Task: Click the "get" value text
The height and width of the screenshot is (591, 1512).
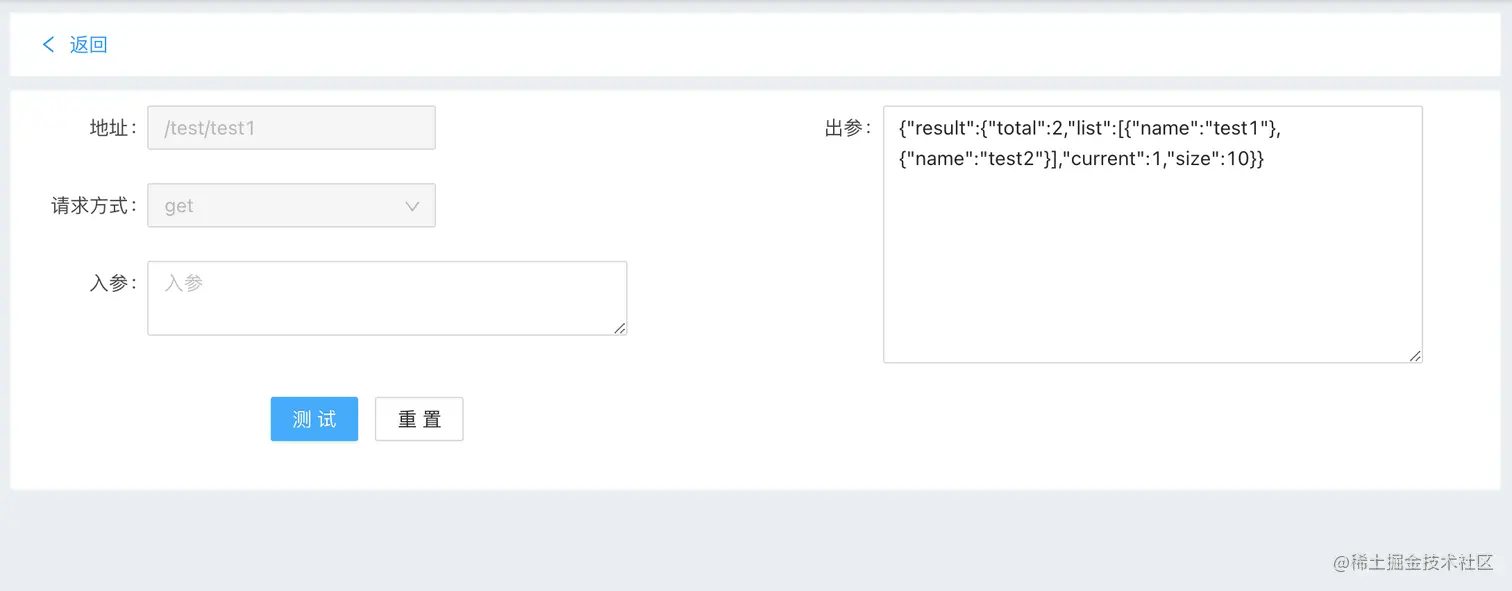Action: point(179,206)
